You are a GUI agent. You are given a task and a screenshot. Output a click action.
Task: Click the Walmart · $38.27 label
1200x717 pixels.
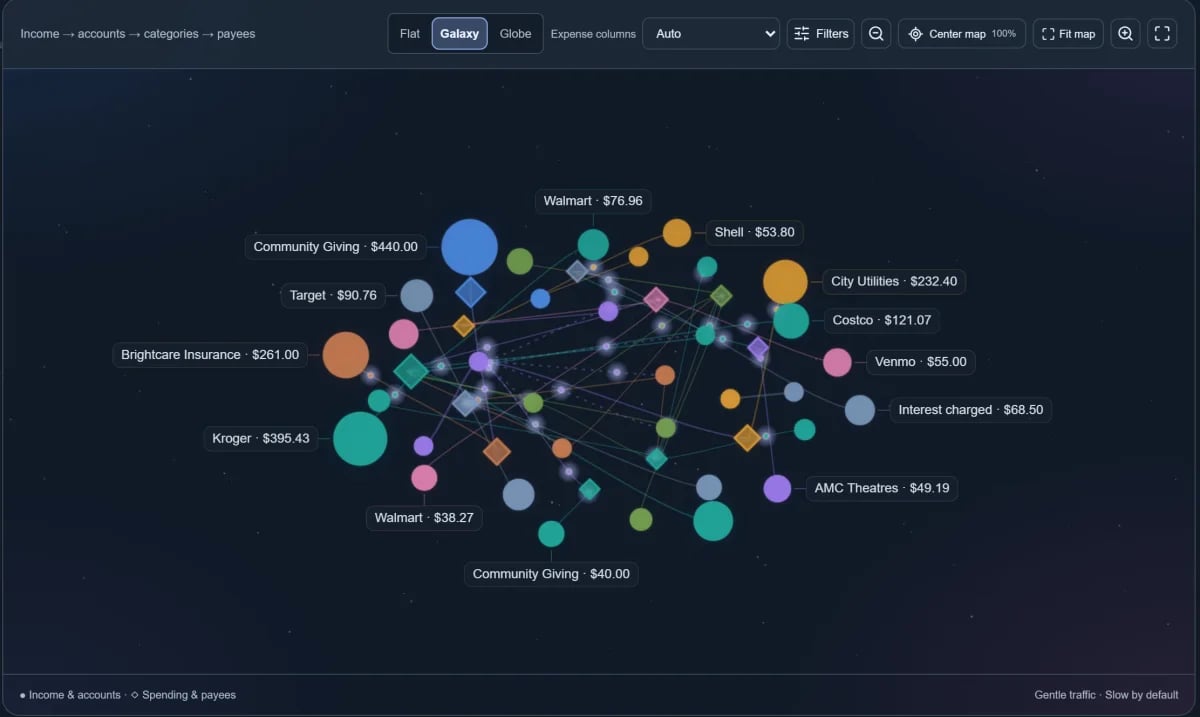[424, 518]
